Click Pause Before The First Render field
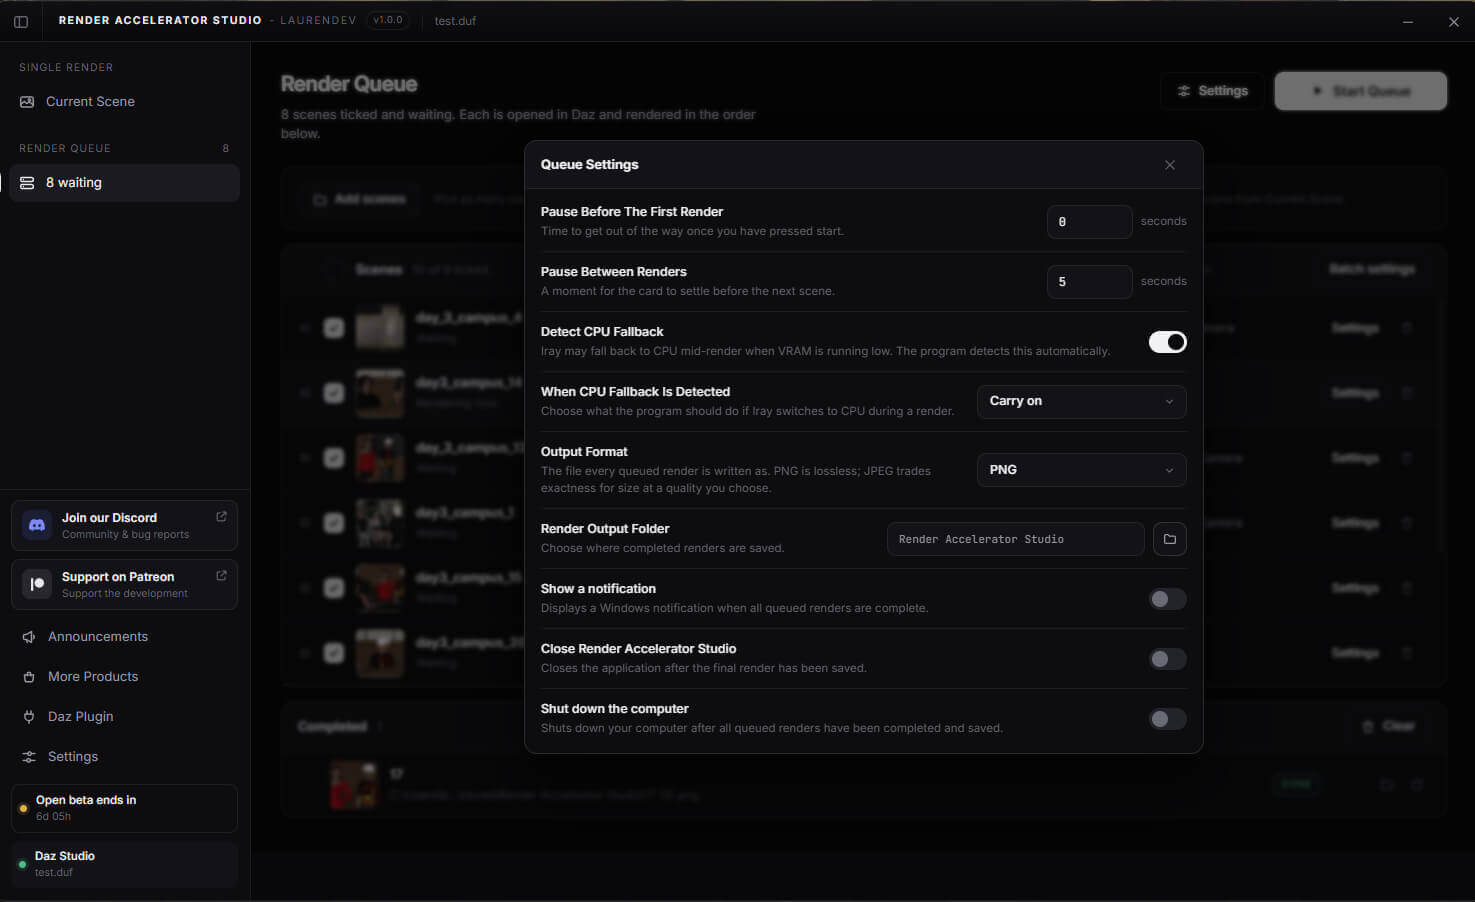This screenshot has width=1475, height=902. point(1089,222)
